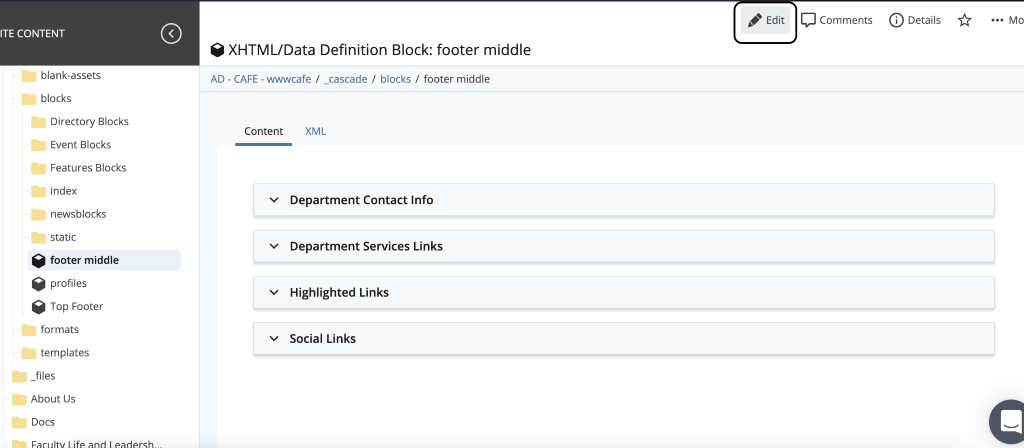Expand Department Contact Info section
This screenshot has width=1024, height=448.
(624, 200)
